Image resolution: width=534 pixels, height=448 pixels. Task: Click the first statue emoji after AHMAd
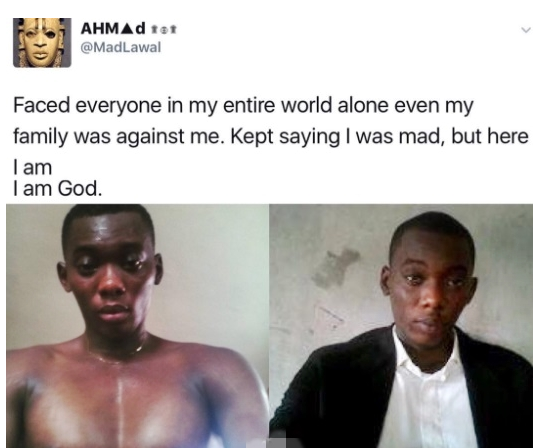click(x=154, y=30)
